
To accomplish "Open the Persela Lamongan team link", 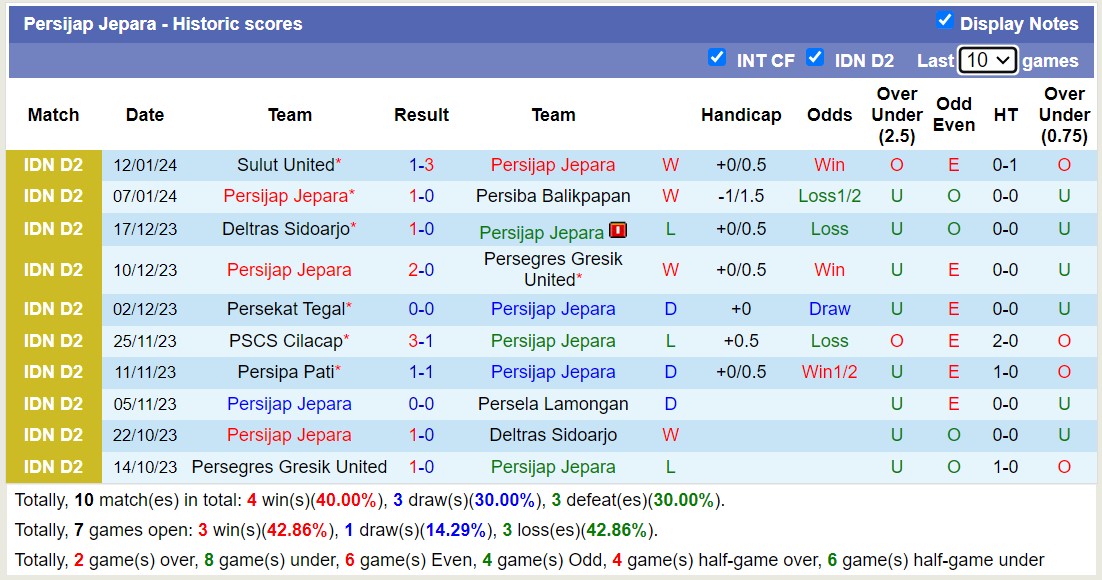I will pos(553,404).
